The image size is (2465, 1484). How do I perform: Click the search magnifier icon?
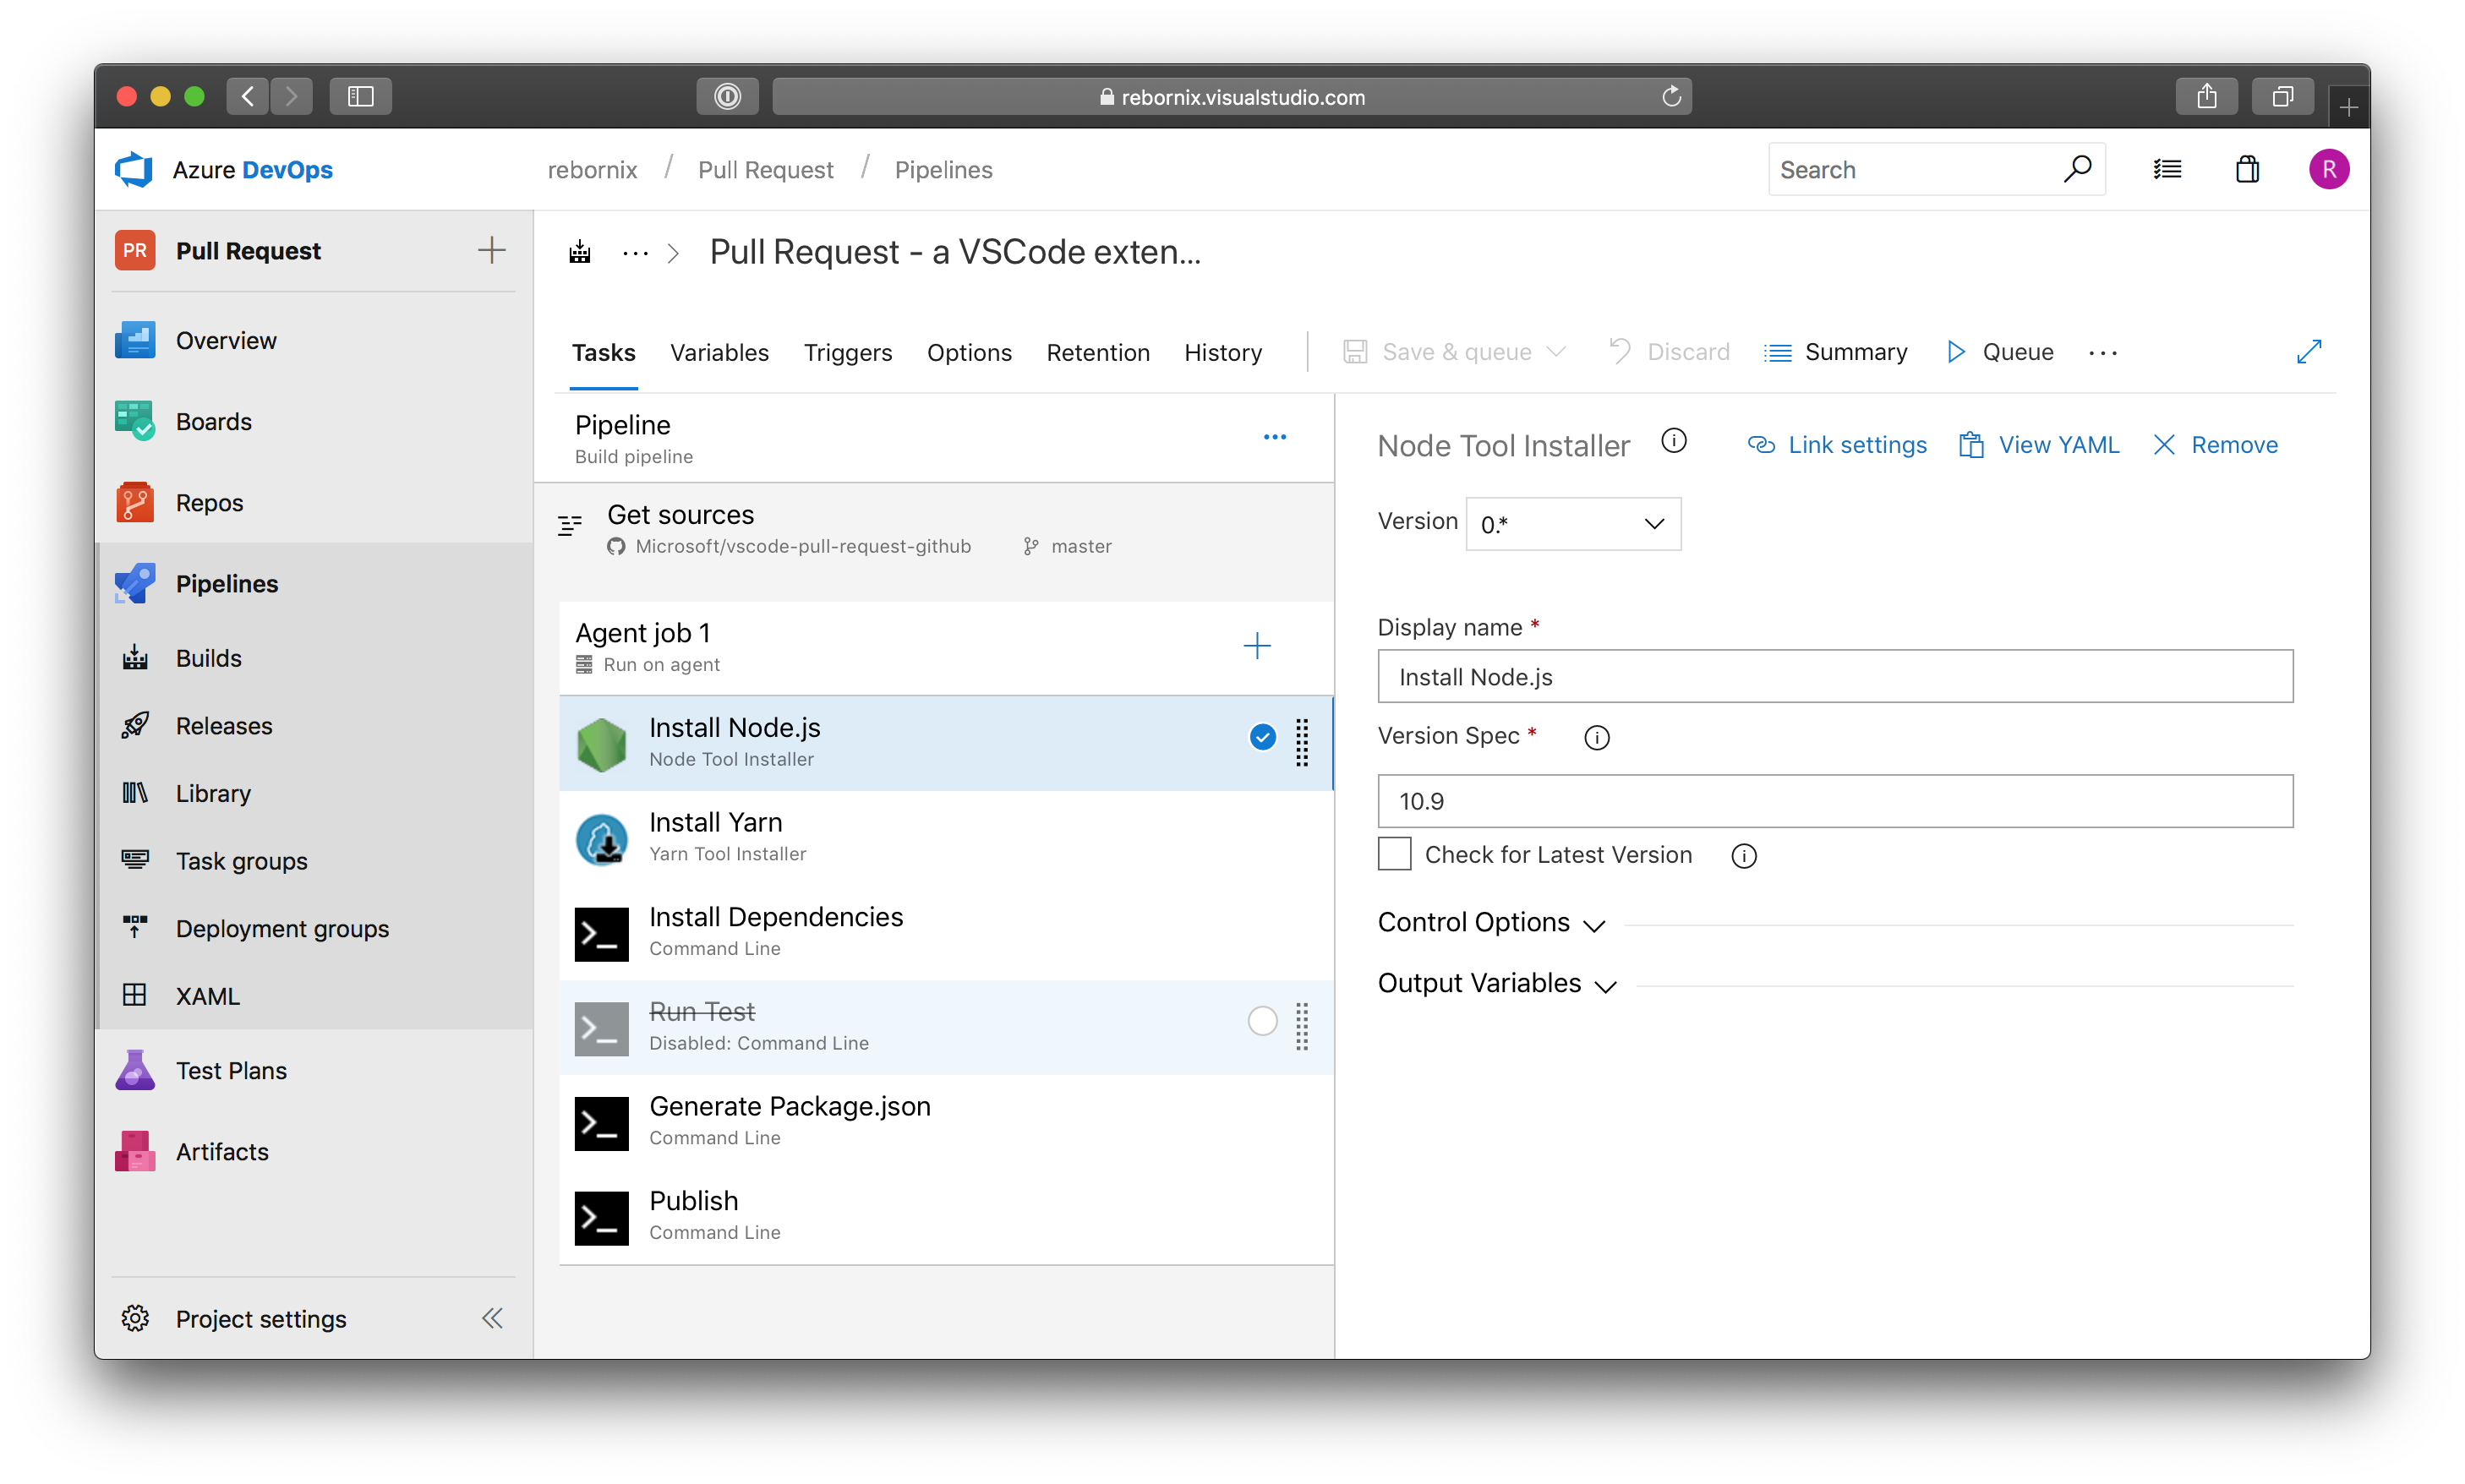2076,169
